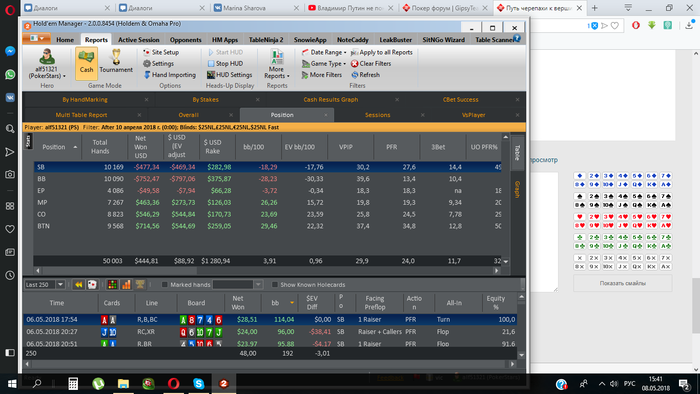Open Sessions report tab
Image resolution: width=700 pixels, height=394 pixels.
tap(378, 115)
